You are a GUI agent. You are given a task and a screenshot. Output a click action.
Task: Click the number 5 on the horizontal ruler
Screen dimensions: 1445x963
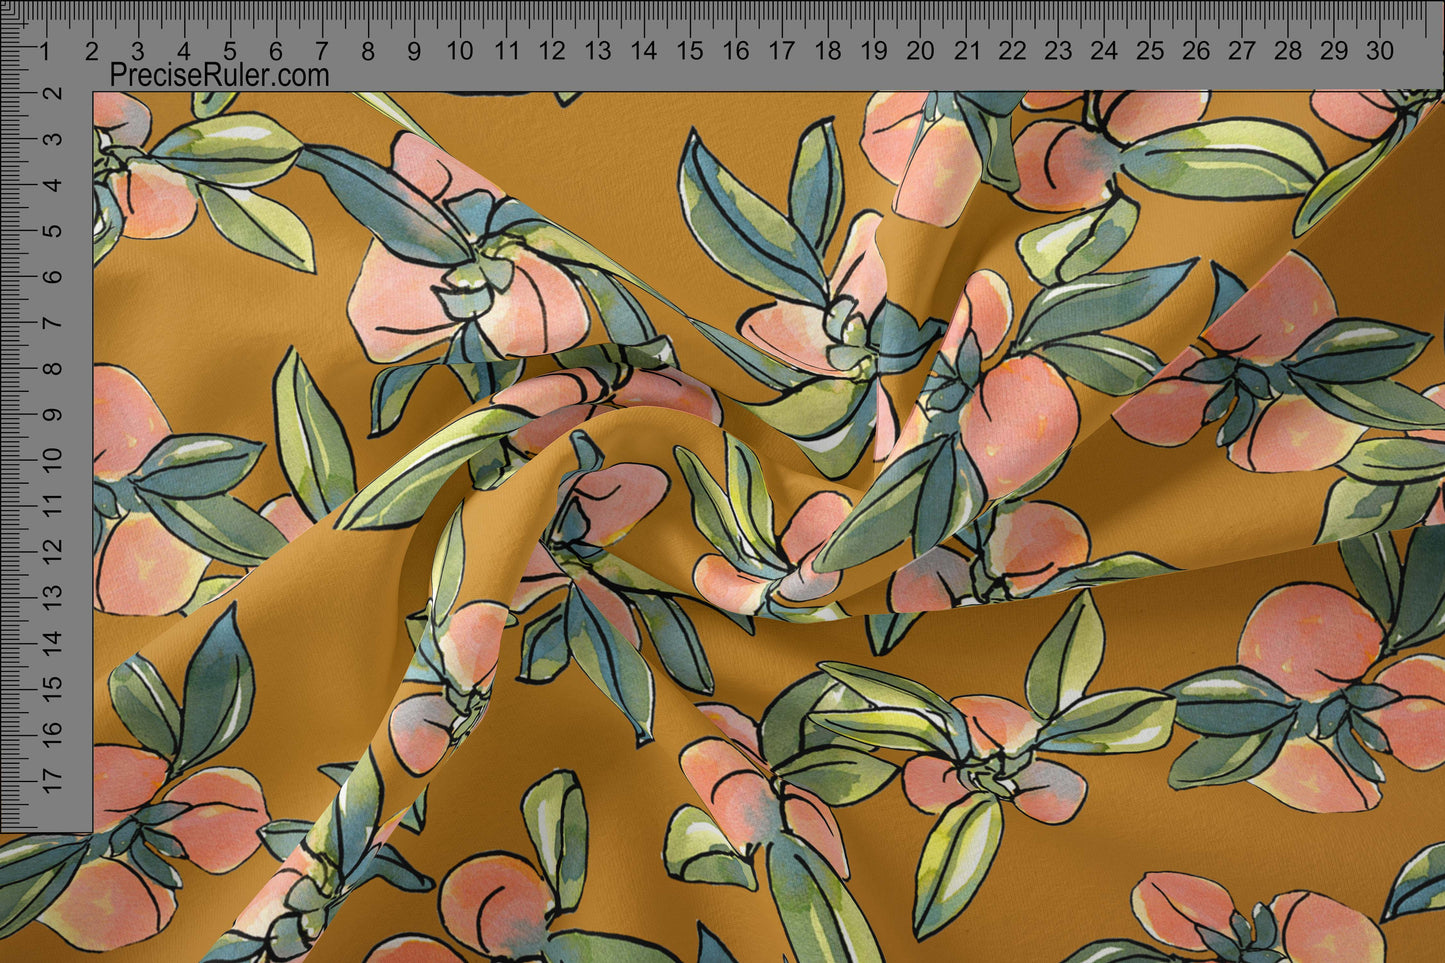tap(230, 51)
